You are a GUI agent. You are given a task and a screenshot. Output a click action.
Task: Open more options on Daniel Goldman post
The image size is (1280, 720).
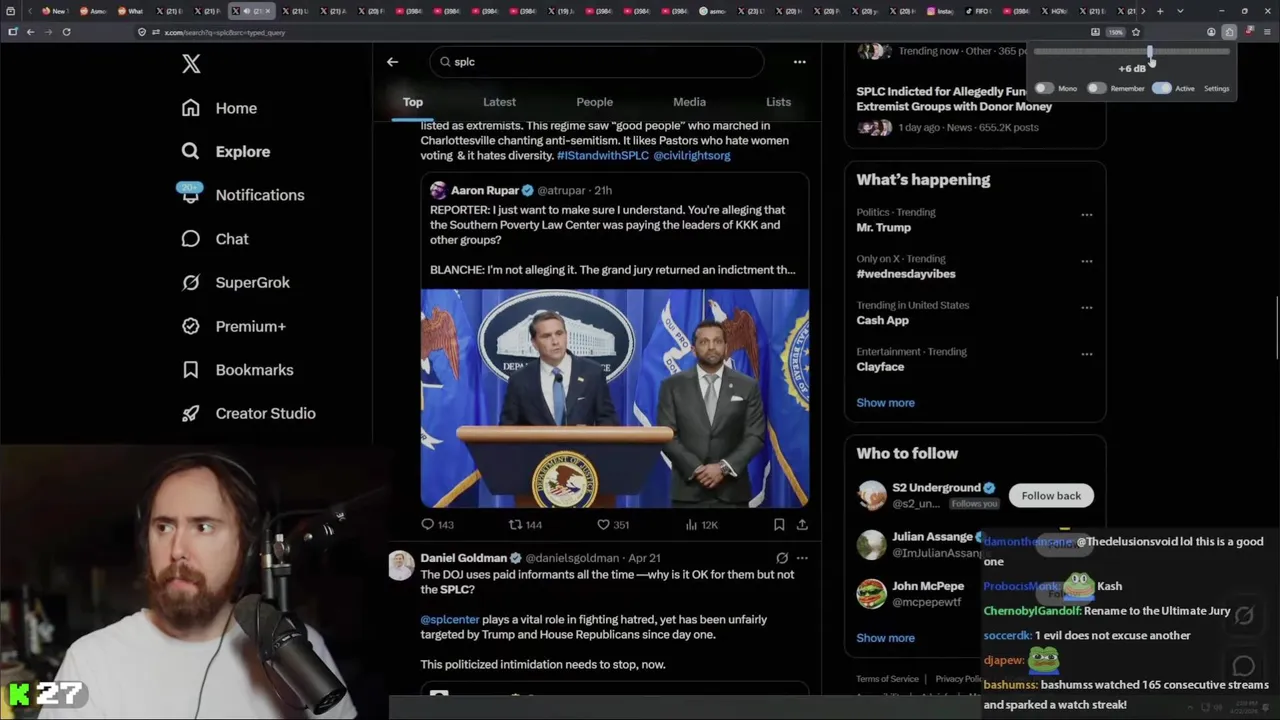802,558
